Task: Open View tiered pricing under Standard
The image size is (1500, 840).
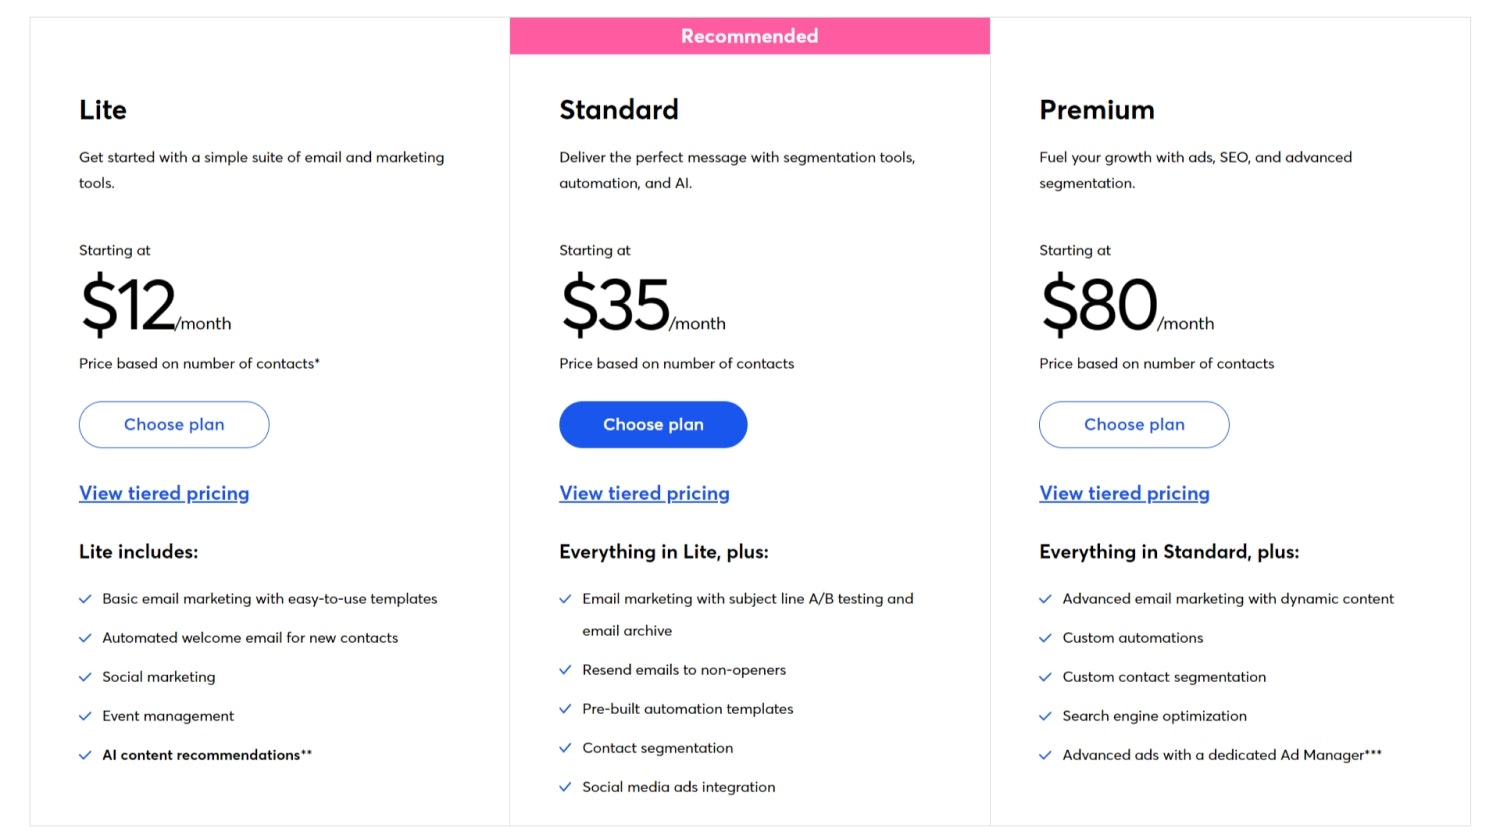Action: click(x=644, y=493)
